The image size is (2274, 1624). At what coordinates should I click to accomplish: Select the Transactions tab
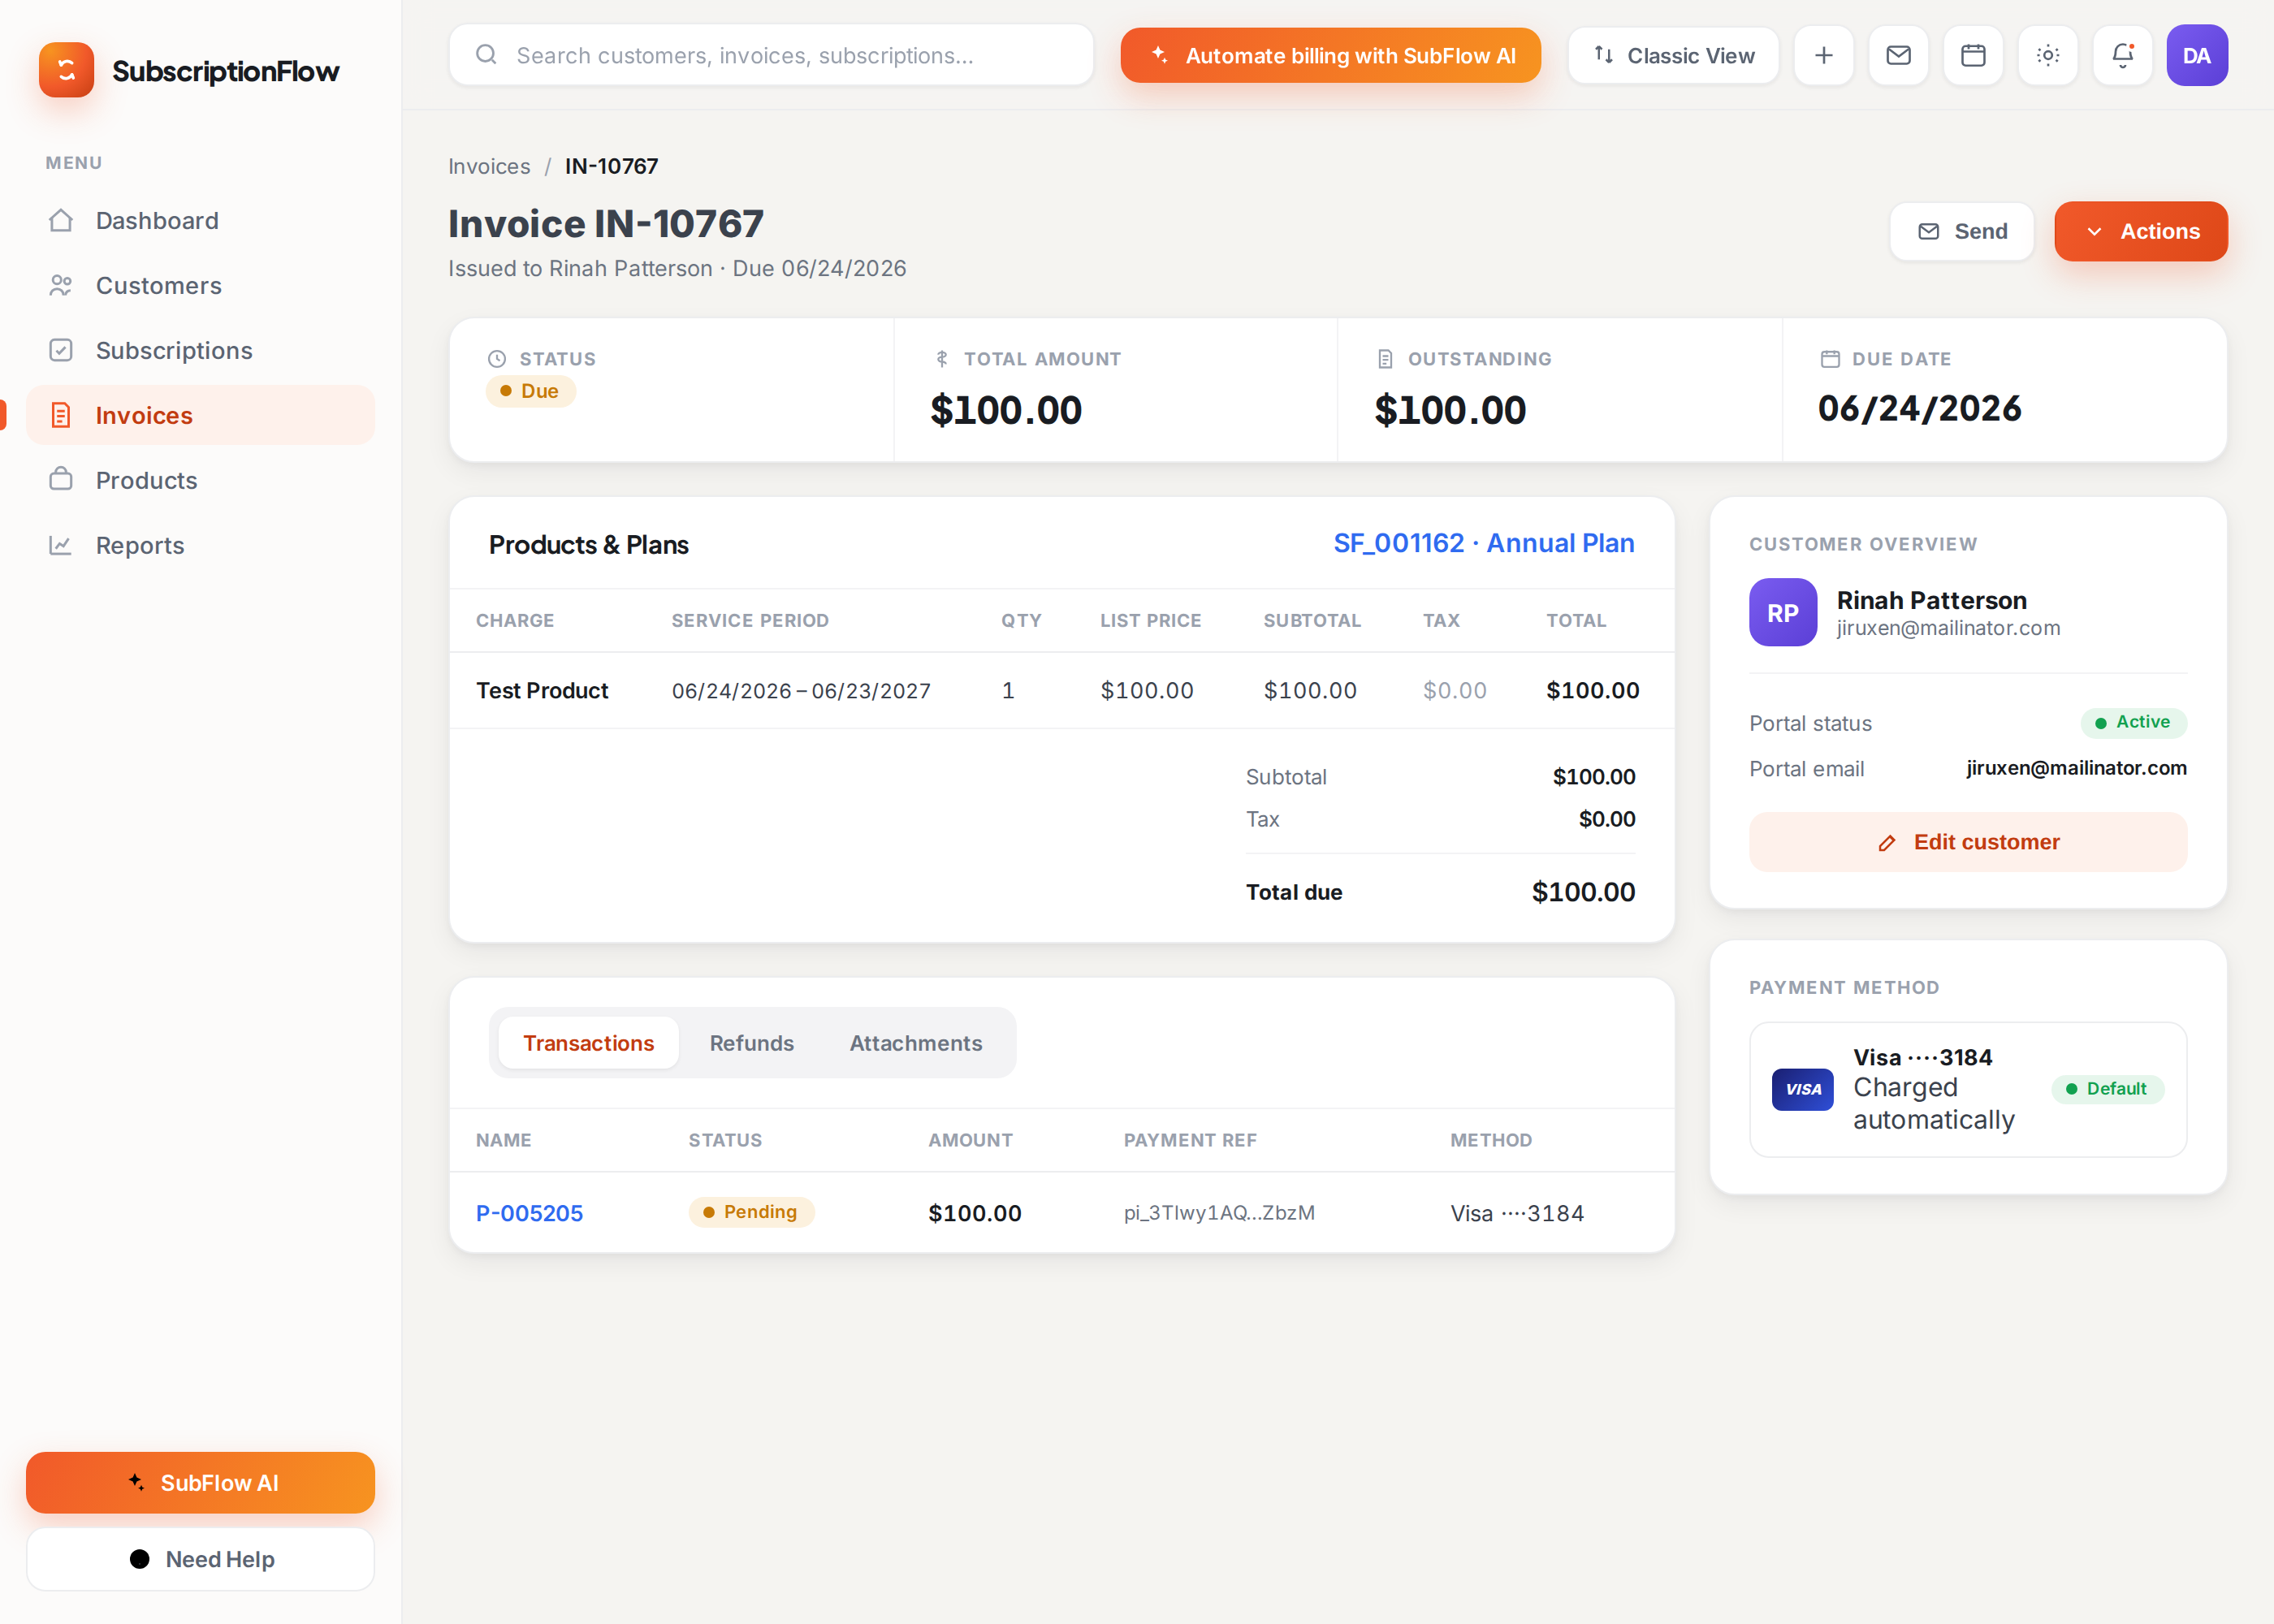click(588, 1043)
